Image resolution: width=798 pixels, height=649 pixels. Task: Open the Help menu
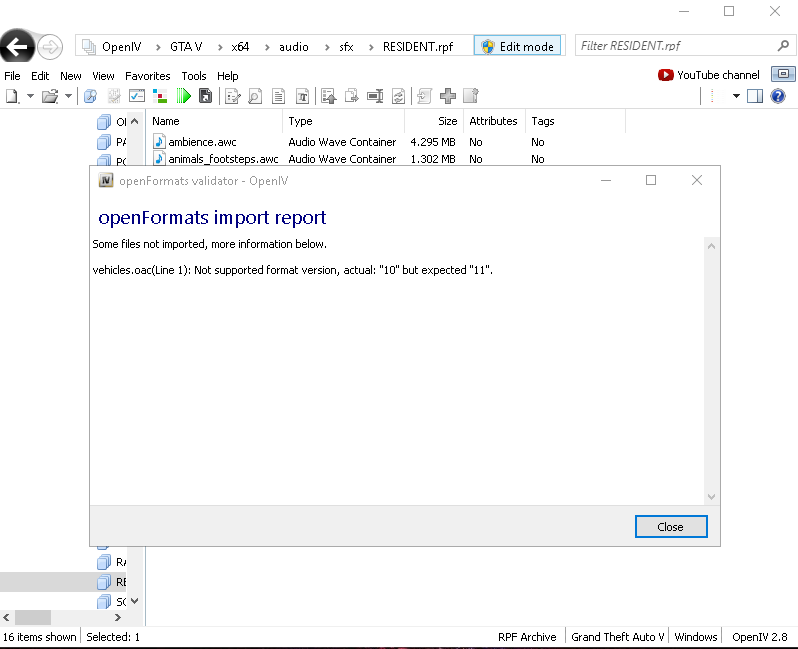click(227, 76)
